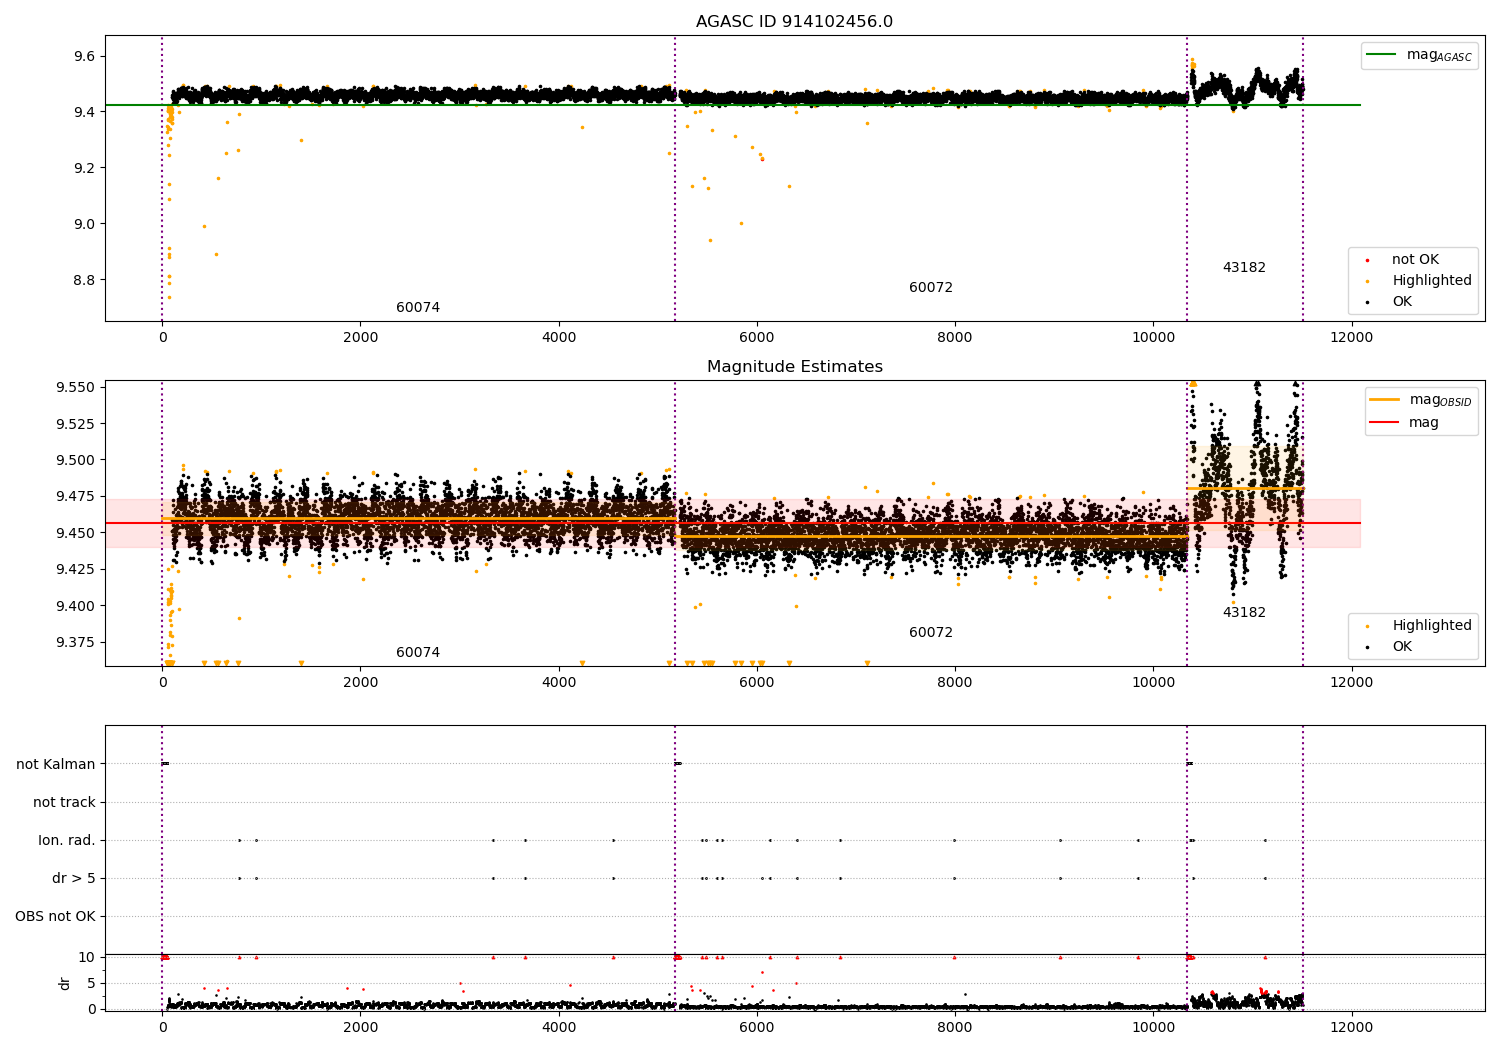Click the 9.0 y-axis tick label
The image size is (1500, 1050).
coord(84,224)
